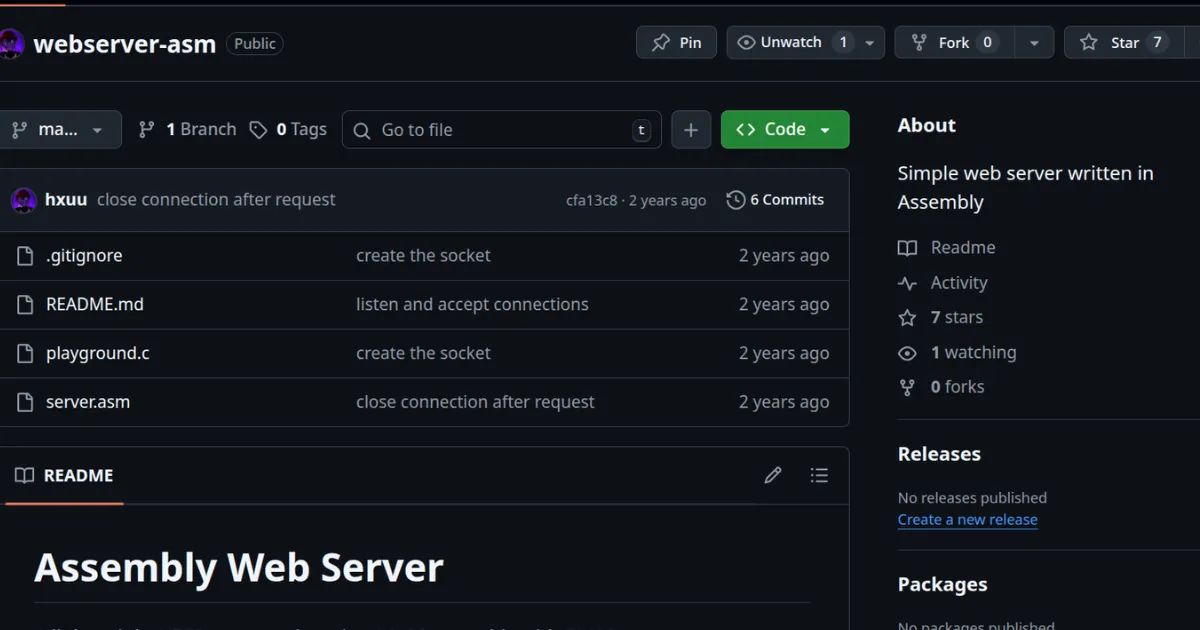
Task: Open latest commit message 'close connection after request'
Action: click(x=216, y=200)
